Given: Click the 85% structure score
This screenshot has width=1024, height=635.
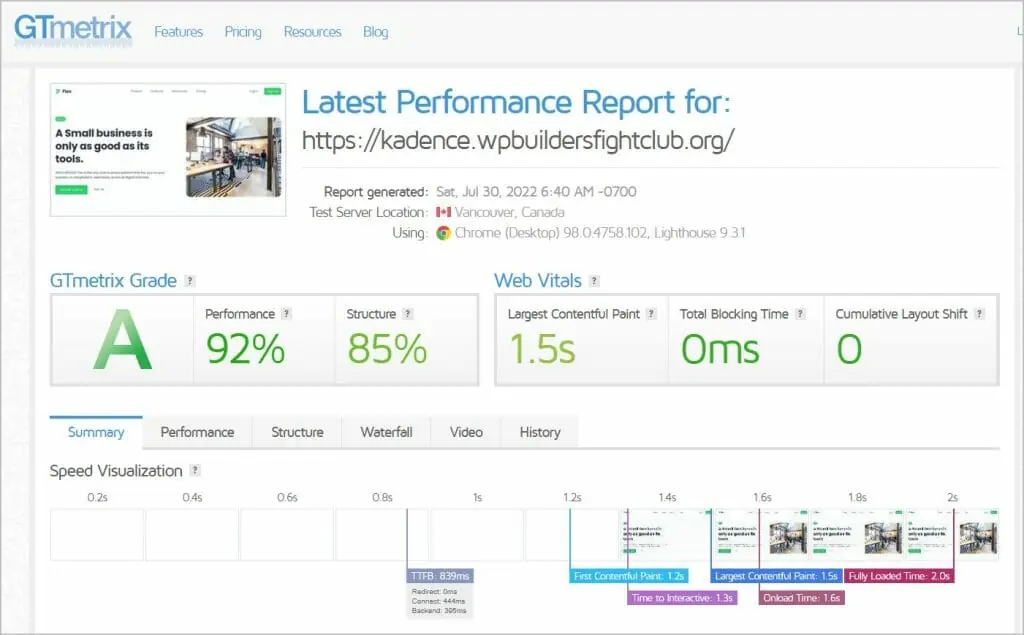Looking at the screenshot, I should [387, 349].
